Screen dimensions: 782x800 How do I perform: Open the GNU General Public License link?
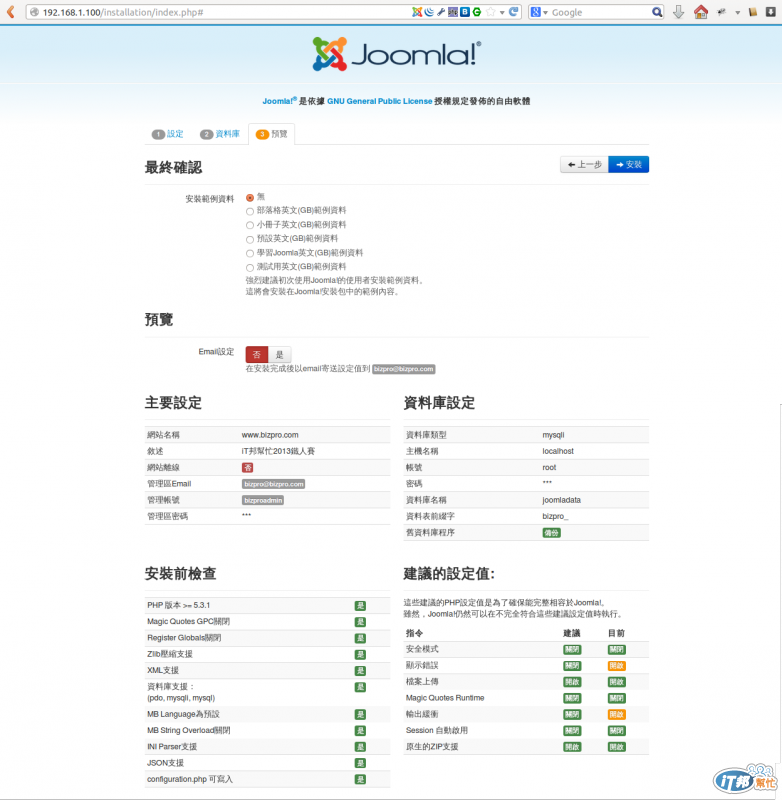pos(380,101)
